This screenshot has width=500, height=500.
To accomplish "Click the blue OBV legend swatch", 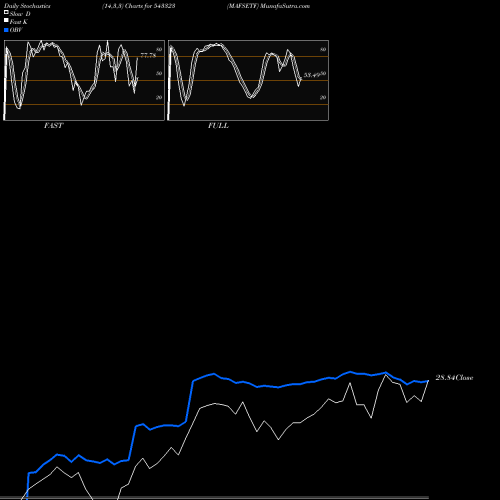I will coord(6,30).
